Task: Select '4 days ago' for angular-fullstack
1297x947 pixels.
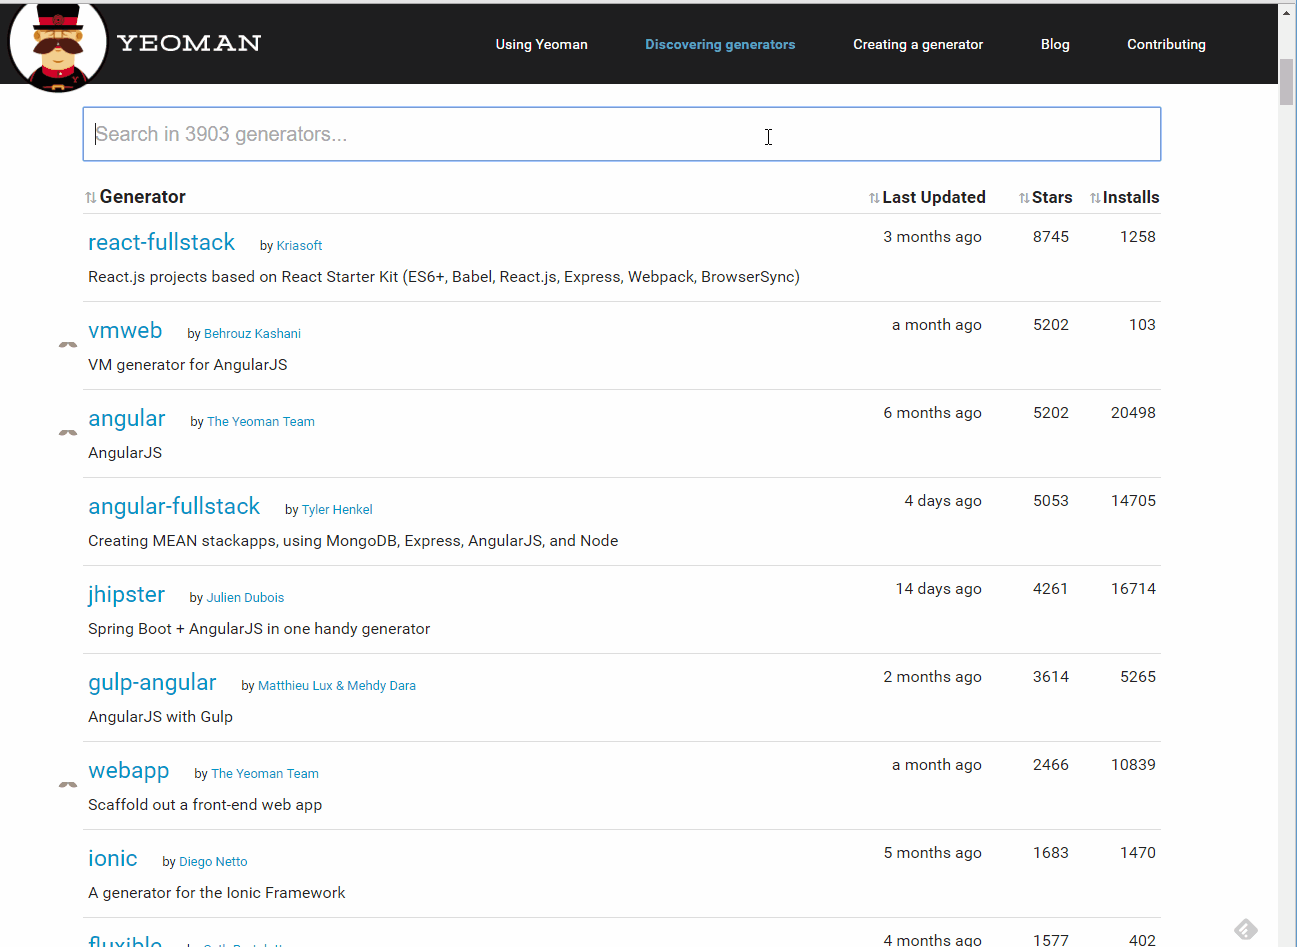Action: [943, 501]
